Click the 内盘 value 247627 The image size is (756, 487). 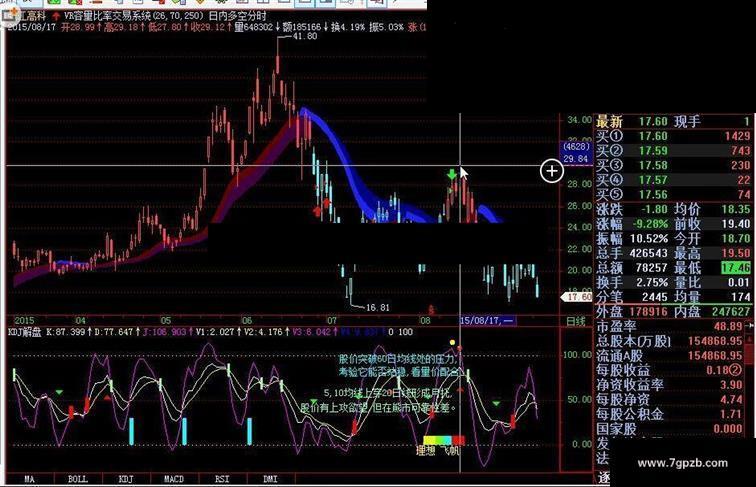[x=731, y=311]
